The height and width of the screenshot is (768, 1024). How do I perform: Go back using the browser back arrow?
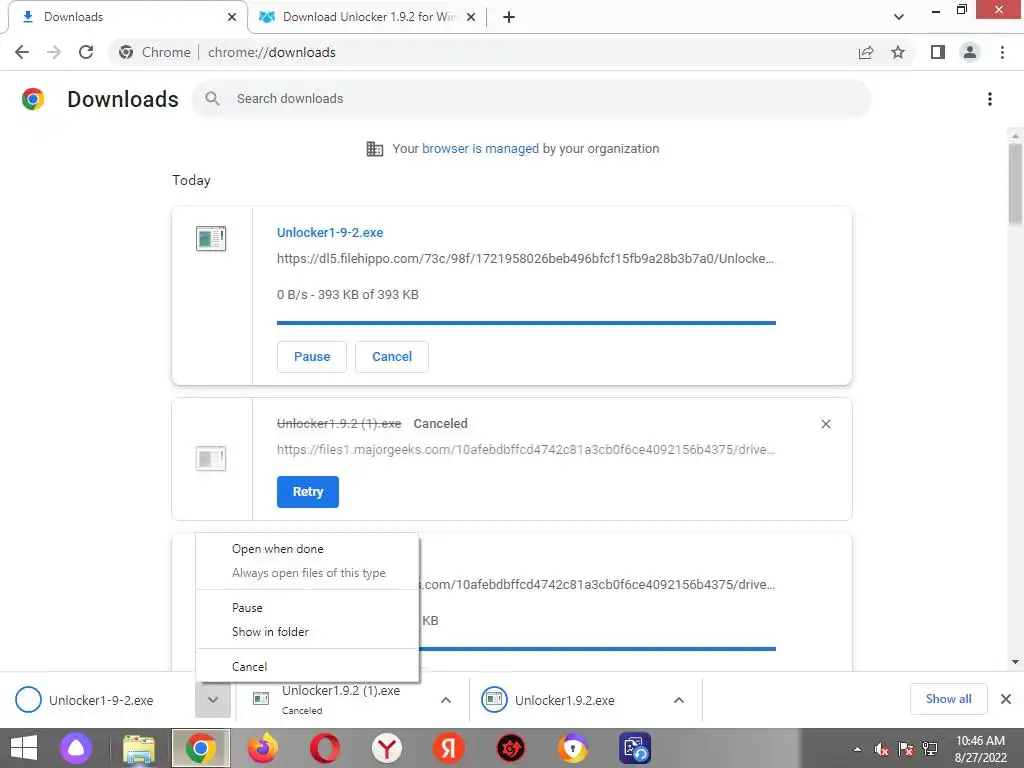click(22, 52)
